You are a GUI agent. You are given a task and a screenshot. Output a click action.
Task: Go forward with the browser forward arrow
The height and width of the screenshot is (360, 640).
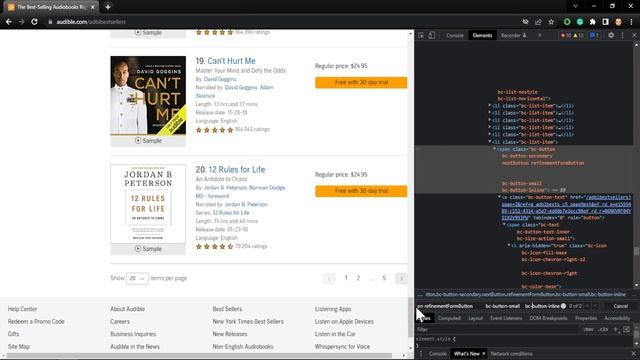[x=21, y=22]
